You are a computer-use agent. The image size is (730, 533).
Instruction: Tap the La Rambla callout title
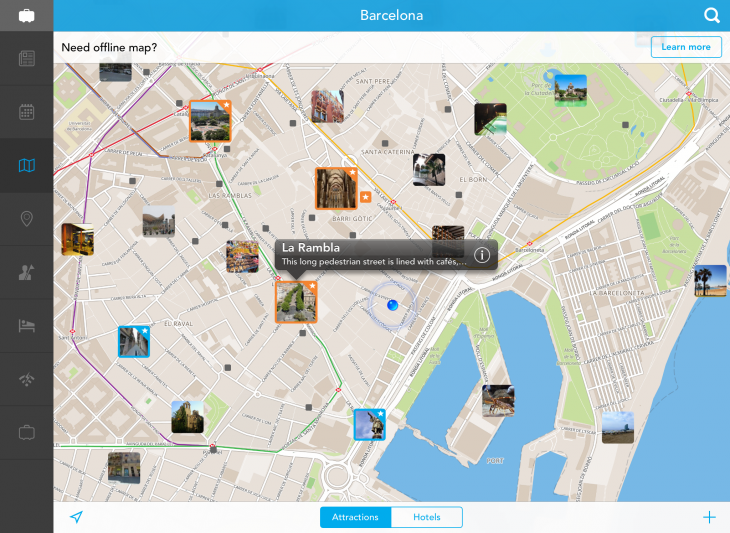pos(312,247)
